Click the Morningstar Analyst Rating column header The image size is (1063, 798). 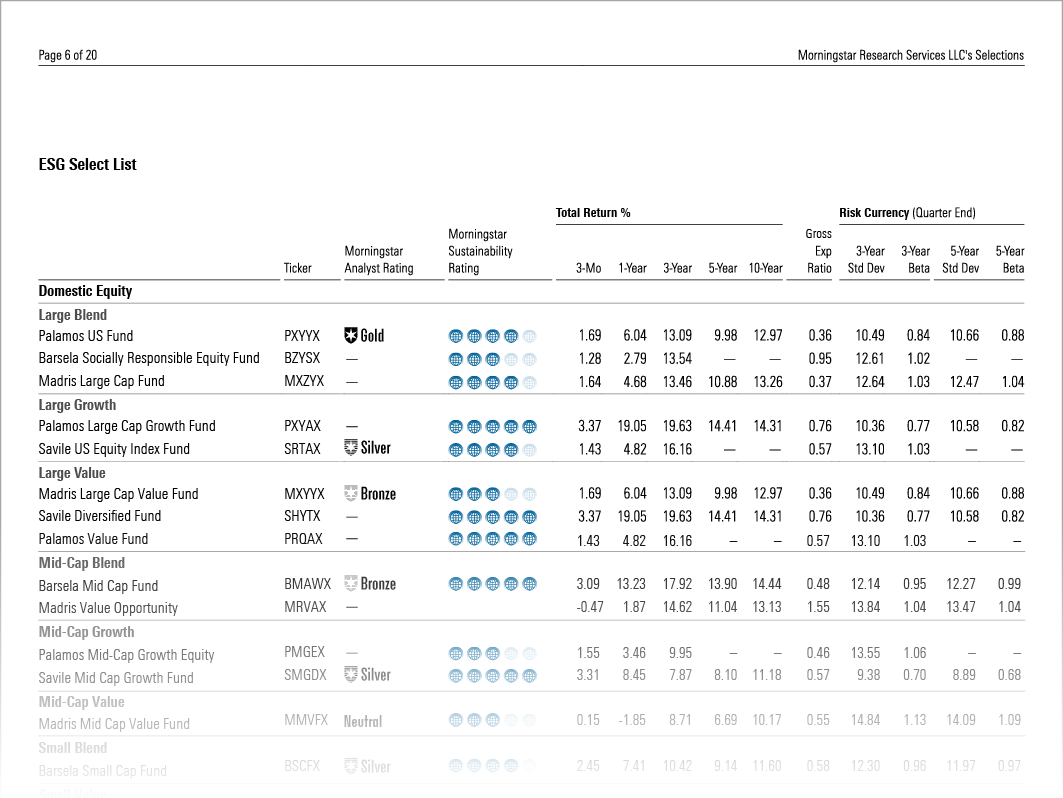pos(378,260)
